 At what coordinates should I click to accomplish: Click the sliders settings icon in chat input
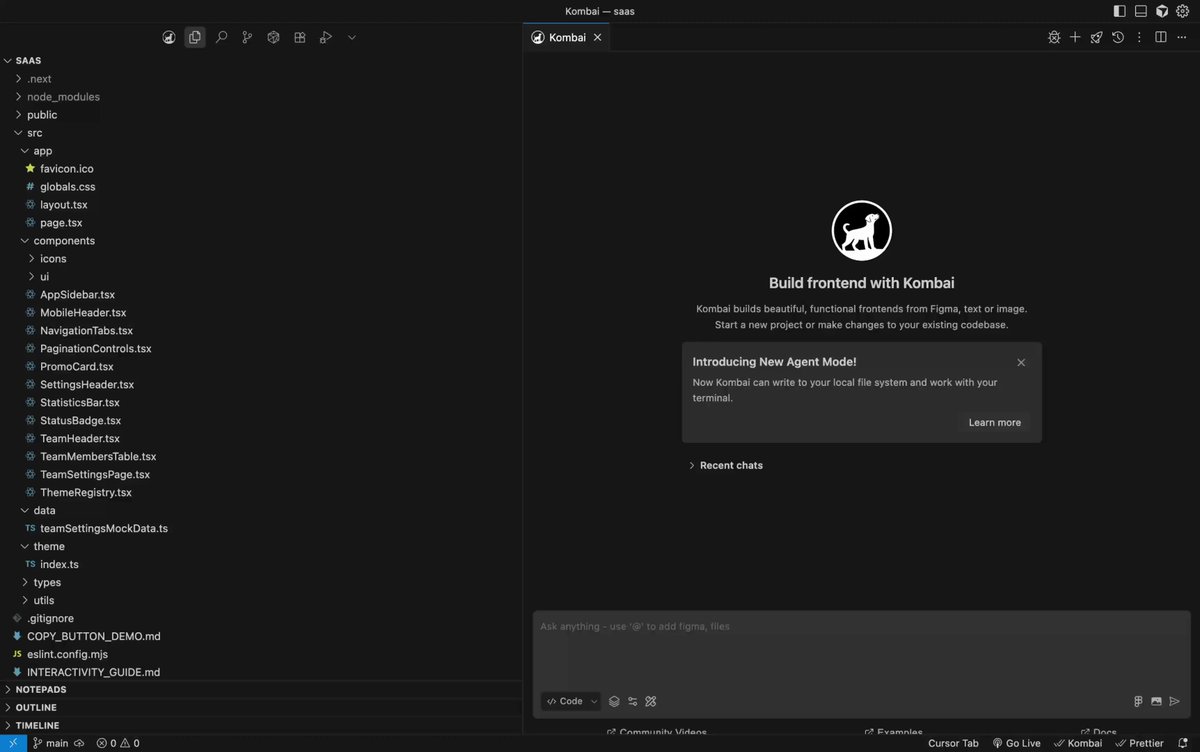[633, 701]
